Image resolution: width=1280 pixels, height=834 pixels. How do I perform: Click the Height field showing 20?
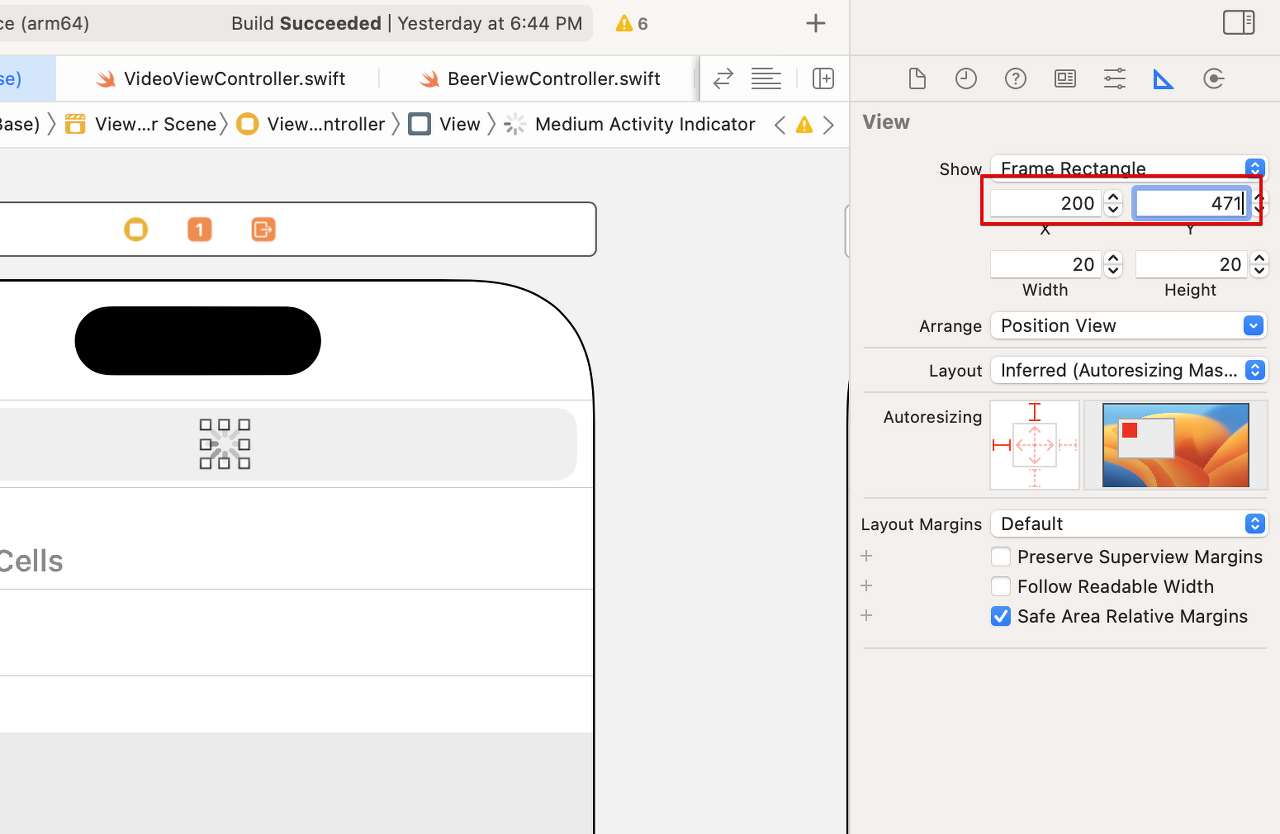(1192, 265)
